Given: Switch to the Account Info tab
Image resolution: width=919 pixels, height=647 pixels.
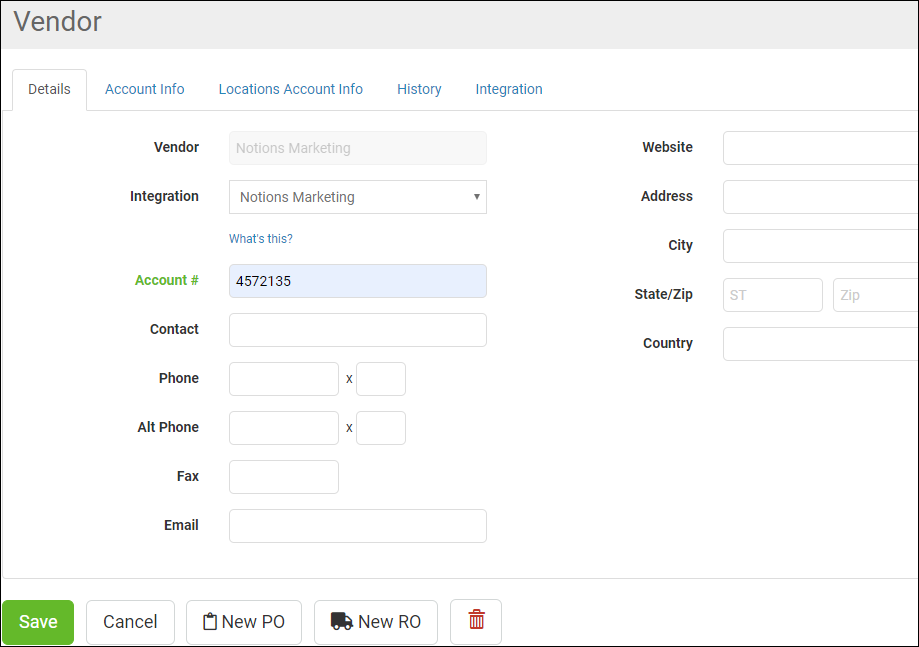Looking at the screenshot, I should point(145,89).
